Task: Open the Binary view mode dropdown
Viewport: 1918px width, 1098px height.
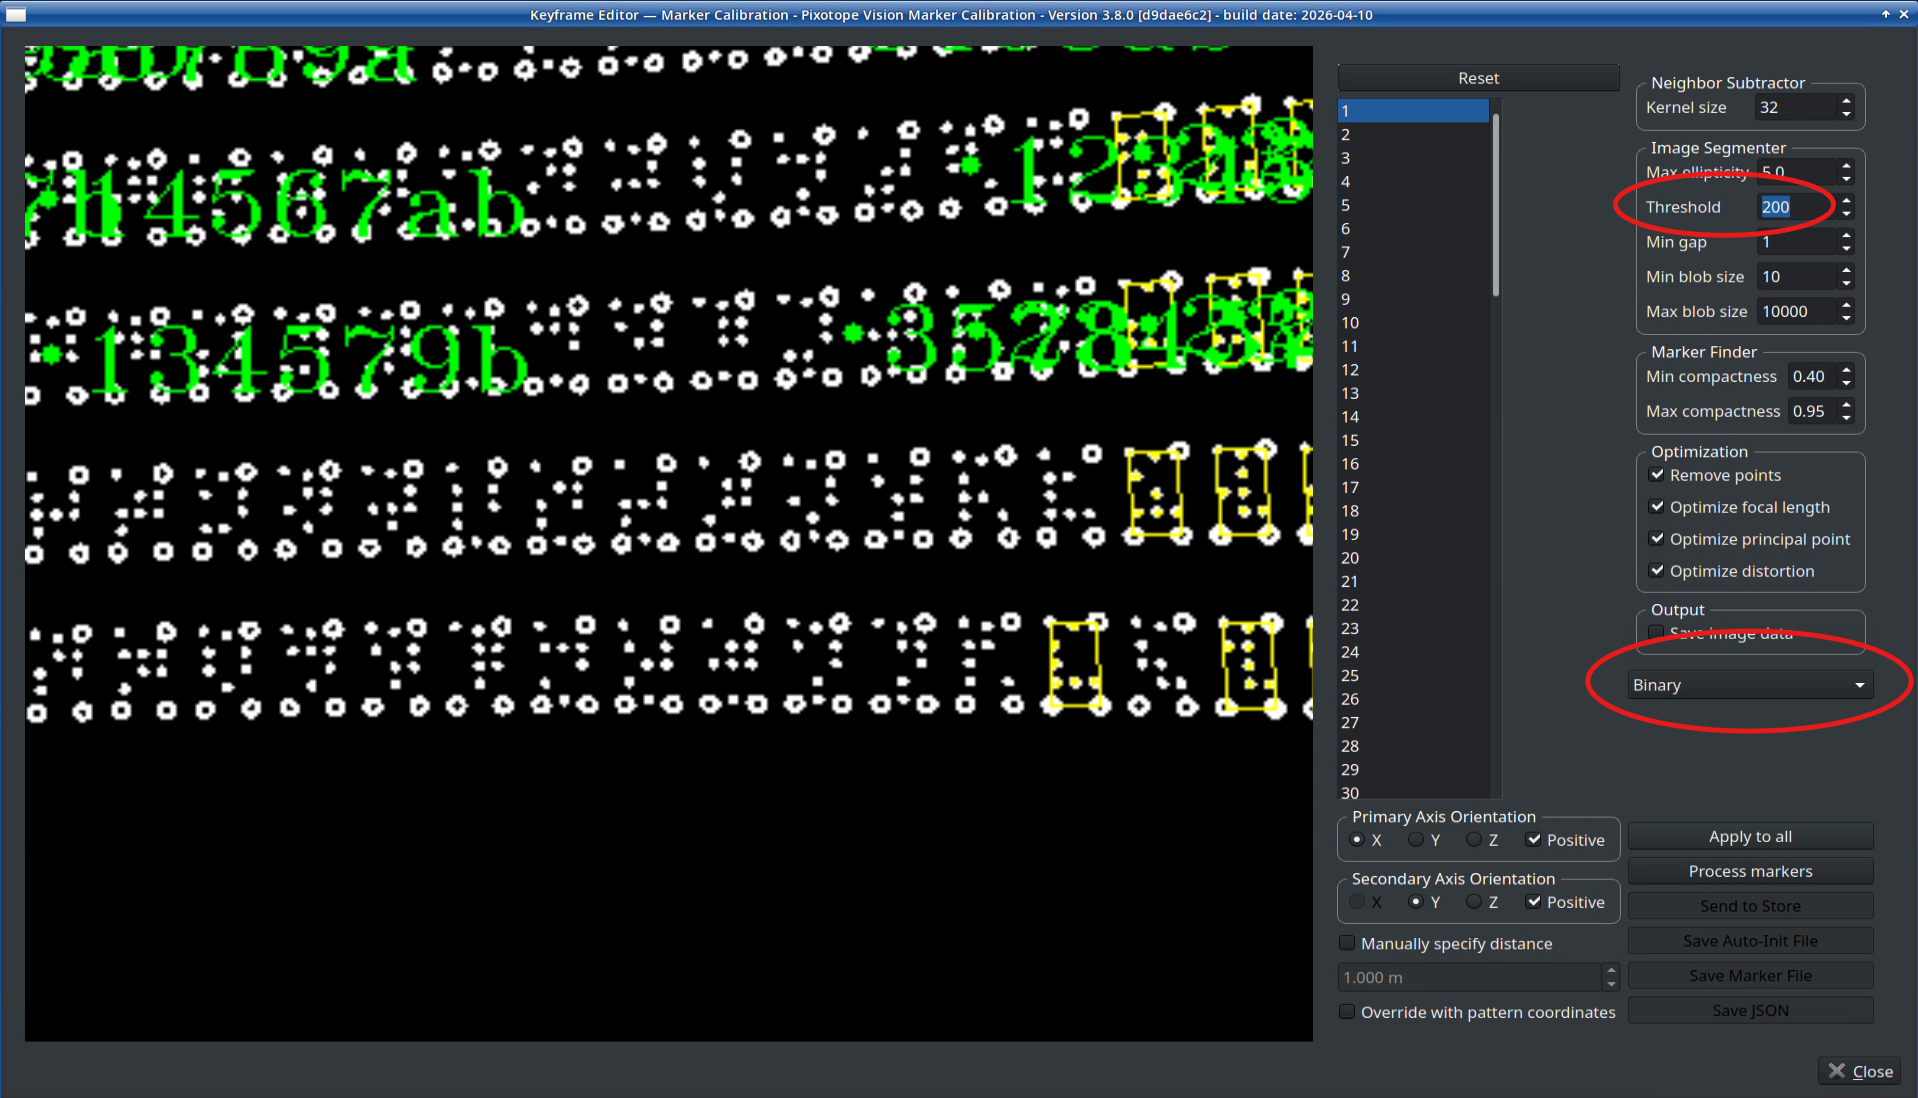Action: [x=1750, y=685]
